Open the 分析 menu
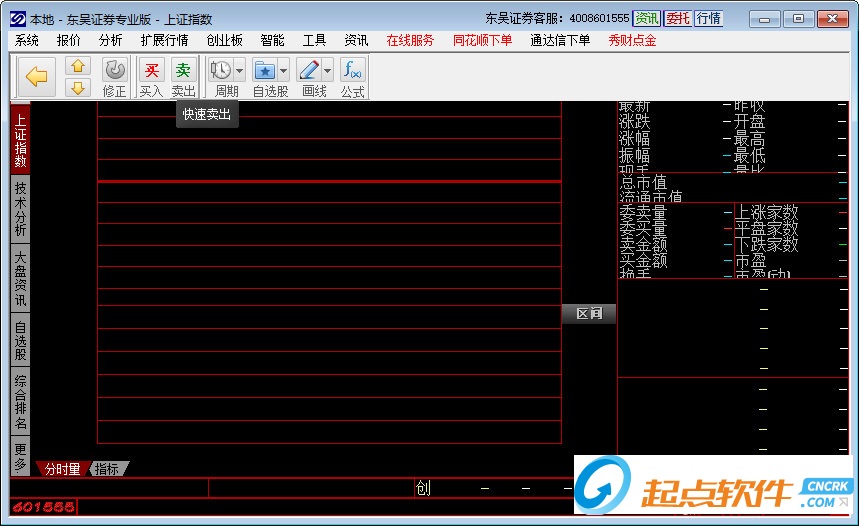The height and width of the screenshot is (526, 859). tap(110, 40)
